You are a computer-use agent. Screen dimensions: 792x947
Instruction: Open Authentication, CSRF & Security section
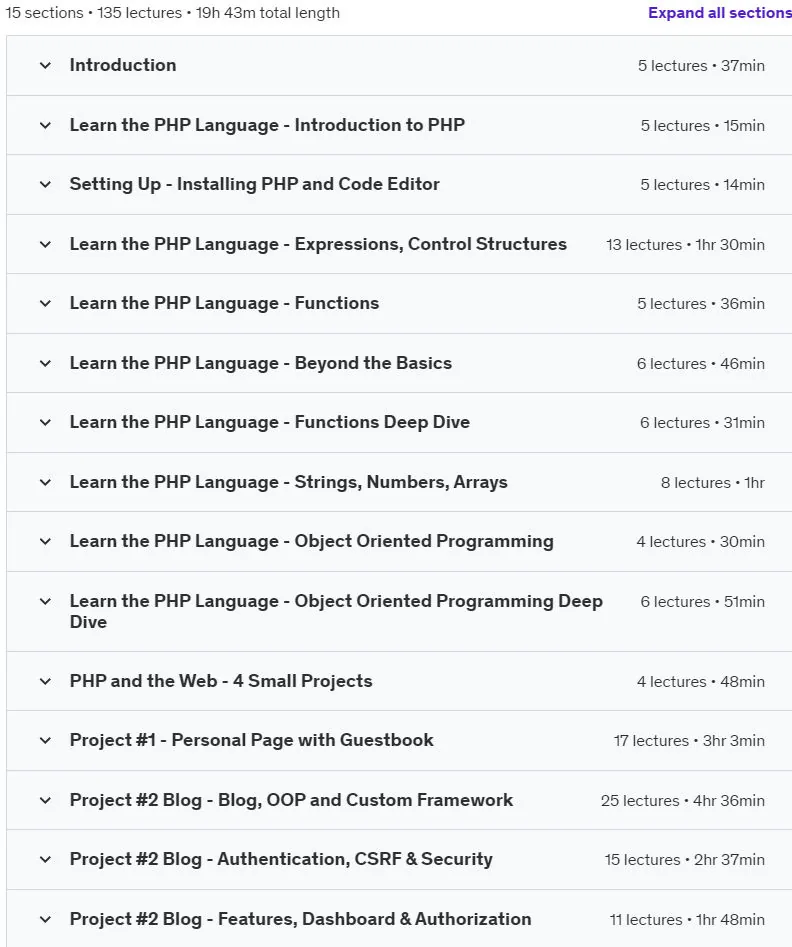(x=281, y=859)
